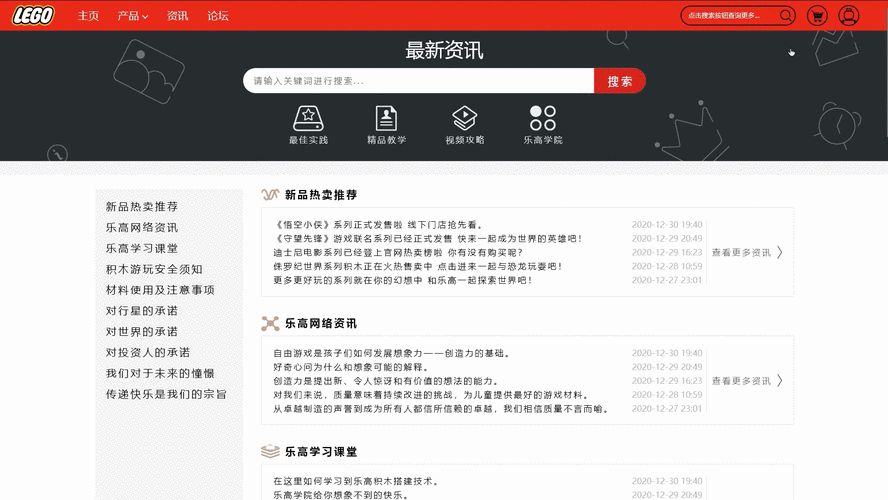Open the user account icon
This screenshot has height=500, width=888.
848,16
